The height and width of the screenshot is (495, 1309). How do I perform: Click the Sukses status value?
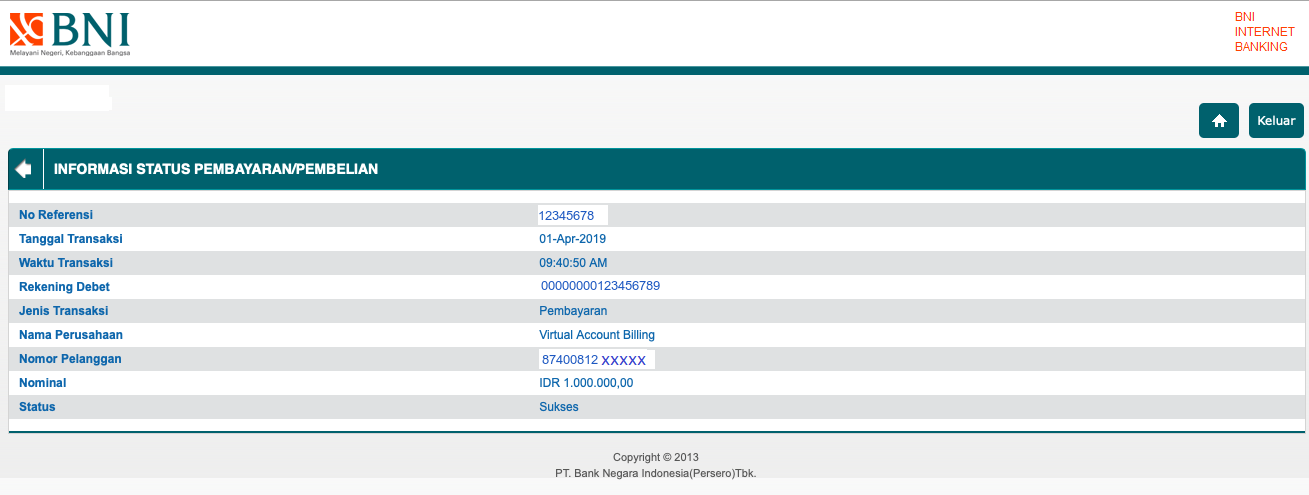pos(559,407)
